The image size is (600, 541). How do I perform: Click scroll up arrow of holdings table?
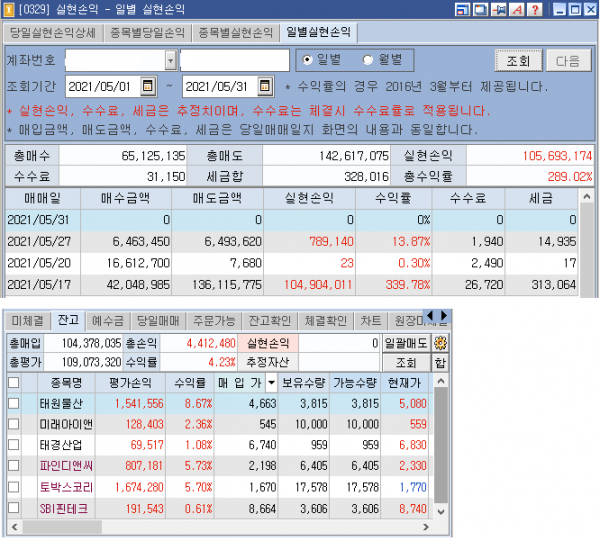coord(441,381)
